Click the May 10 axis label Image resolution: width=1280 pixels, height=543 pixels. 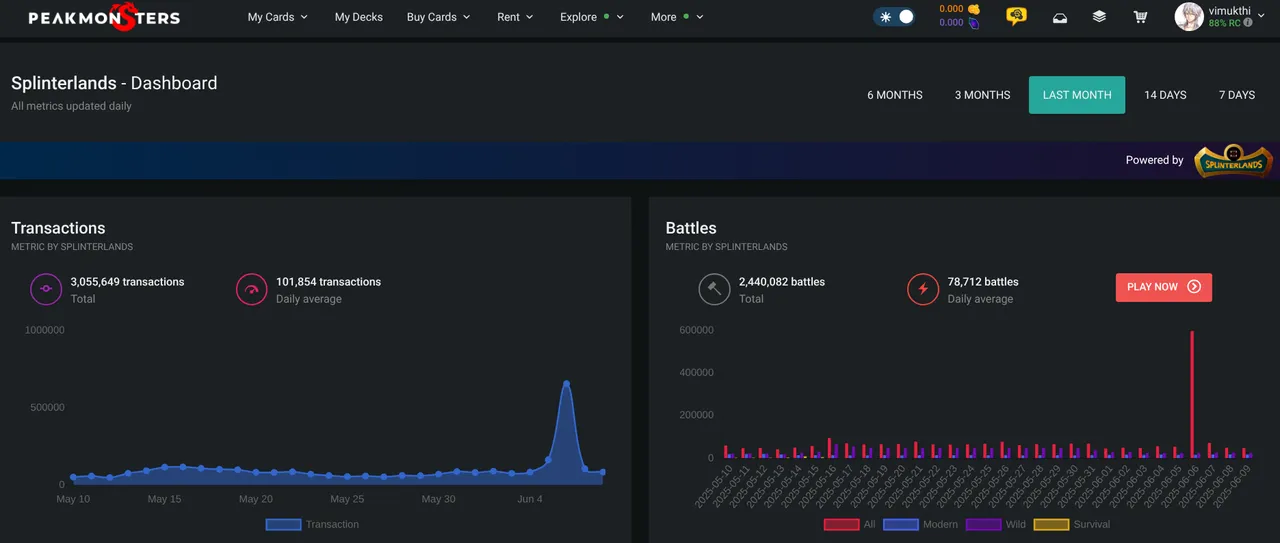73,499
